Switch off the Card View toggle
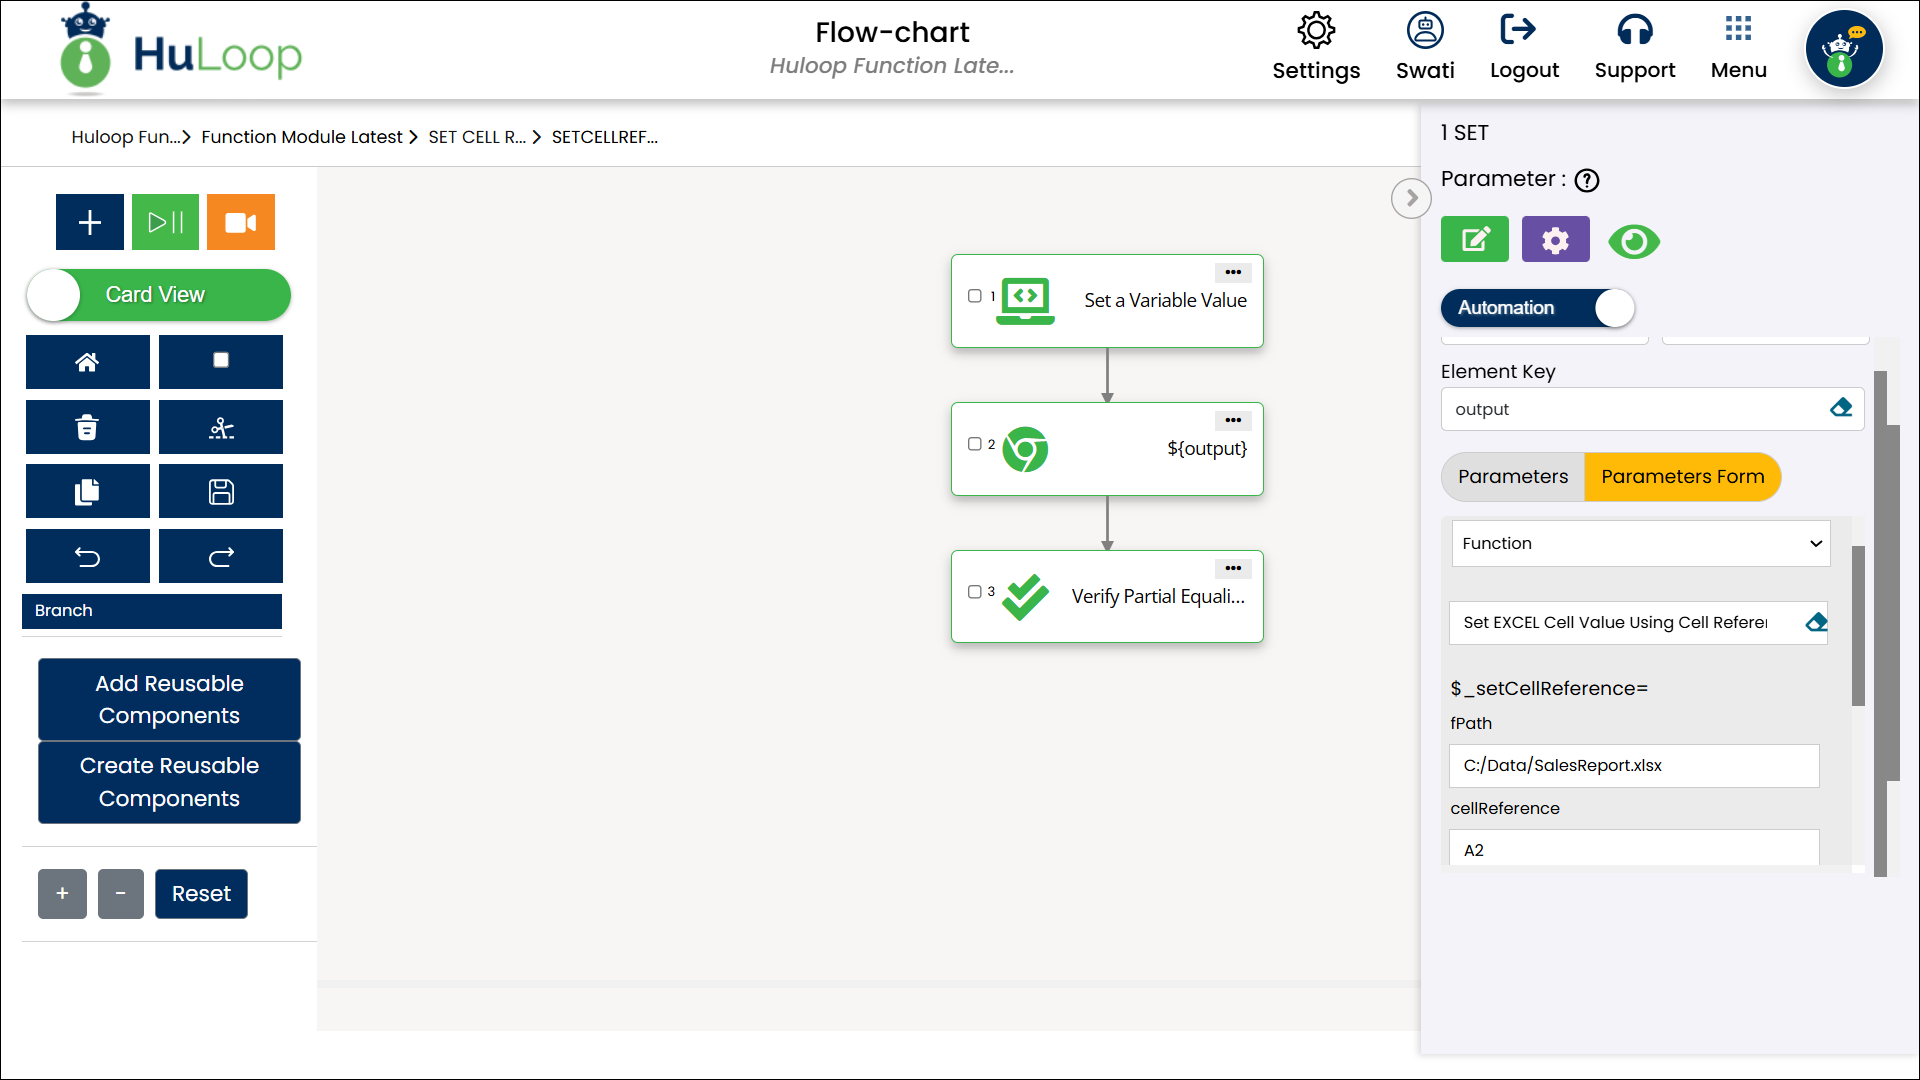 158,295
